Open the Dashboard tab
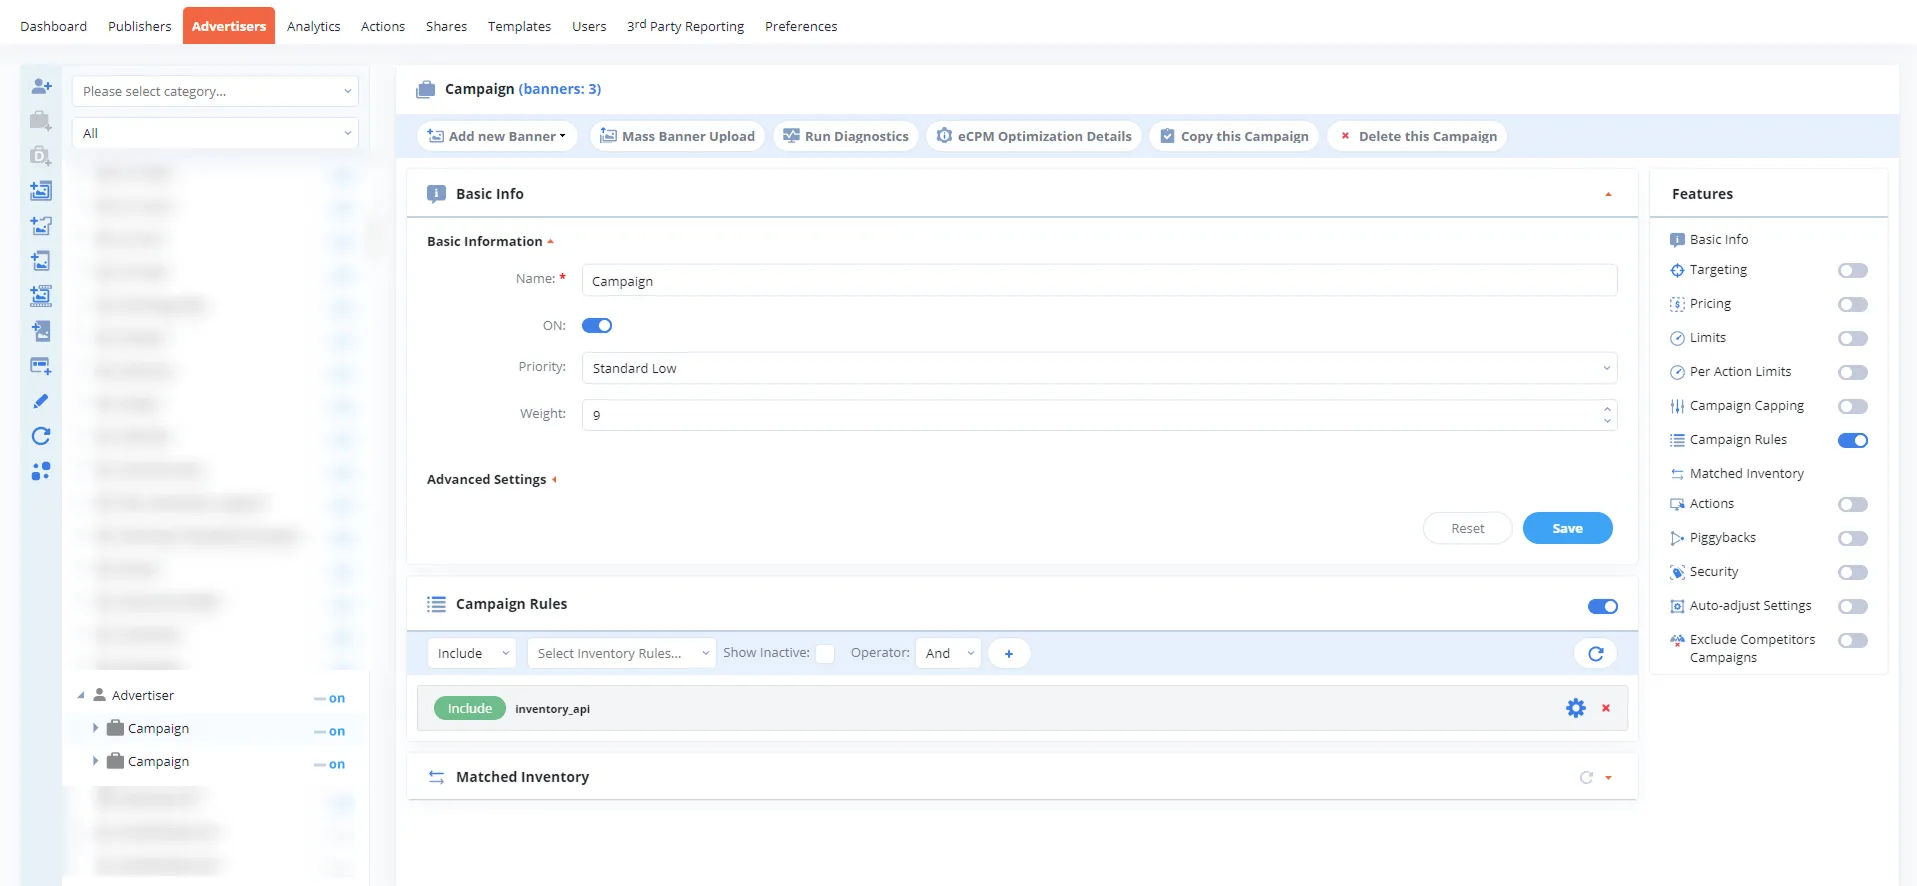The width and height of the screenshot is (1917, 886). 53,26
